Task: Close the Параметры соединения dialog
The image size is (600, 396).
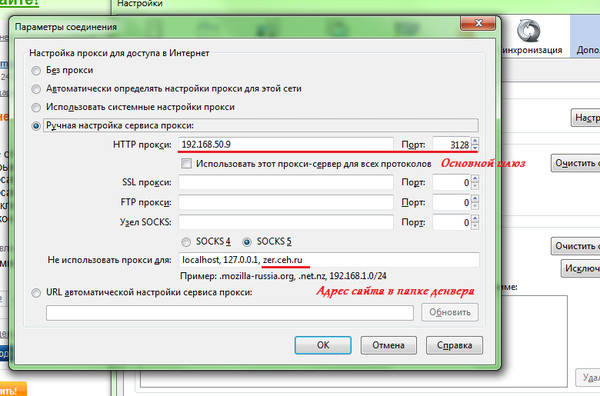Action: coord(478,23)
